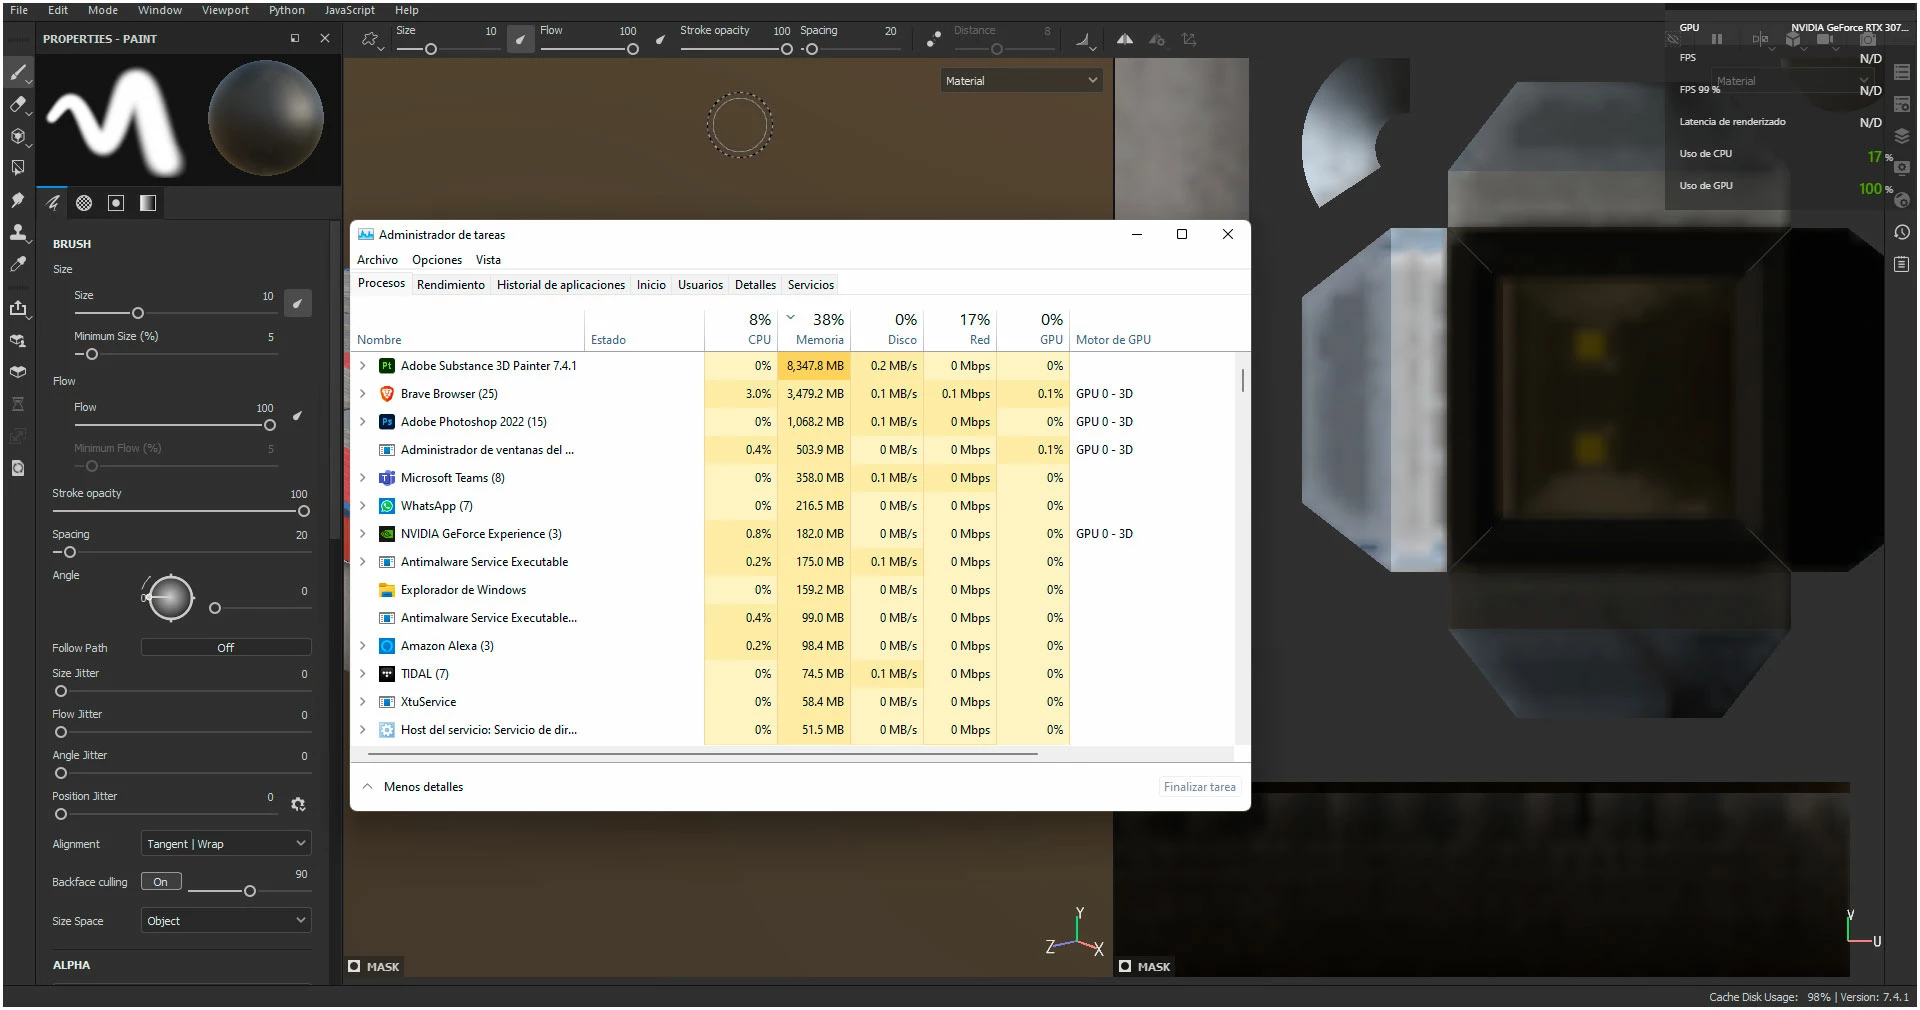
Task: Open brush presets icon in top toolbar
Action: click(371, 40)
